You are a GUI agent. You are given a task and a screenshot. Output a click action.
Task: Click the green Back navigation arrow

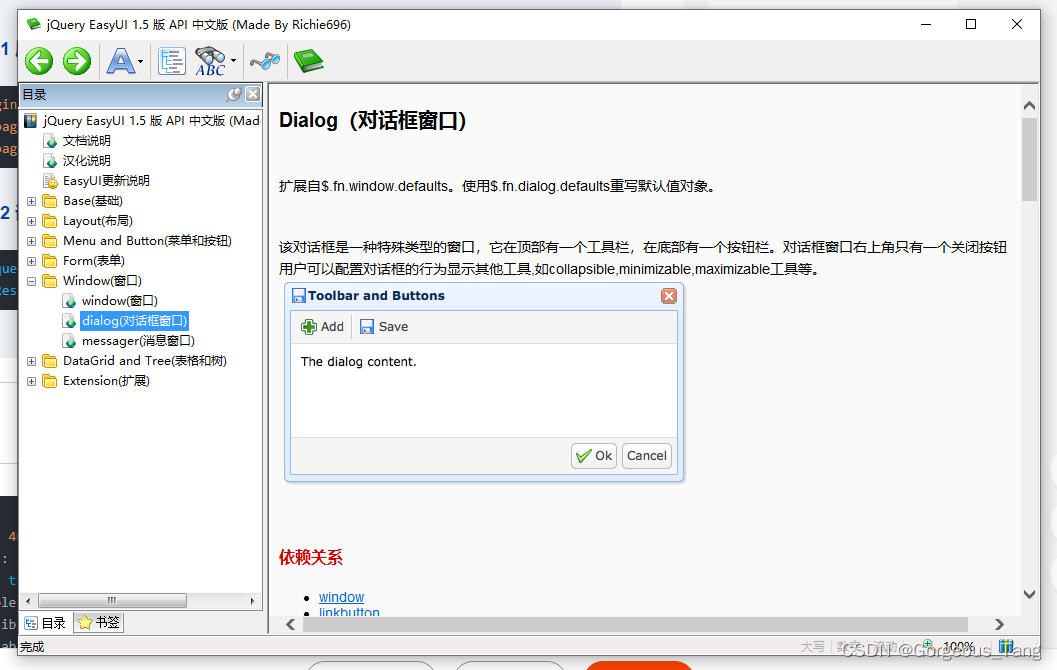(38, 61)
